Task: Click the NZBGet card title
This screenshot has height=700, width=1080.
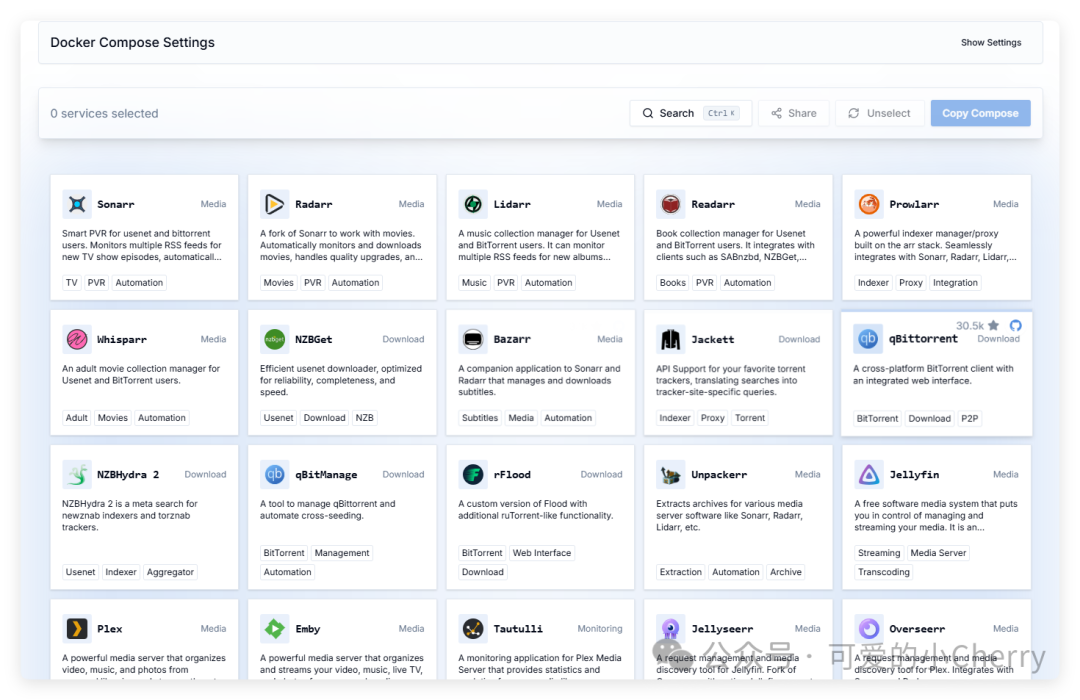Action: [313, 340]
